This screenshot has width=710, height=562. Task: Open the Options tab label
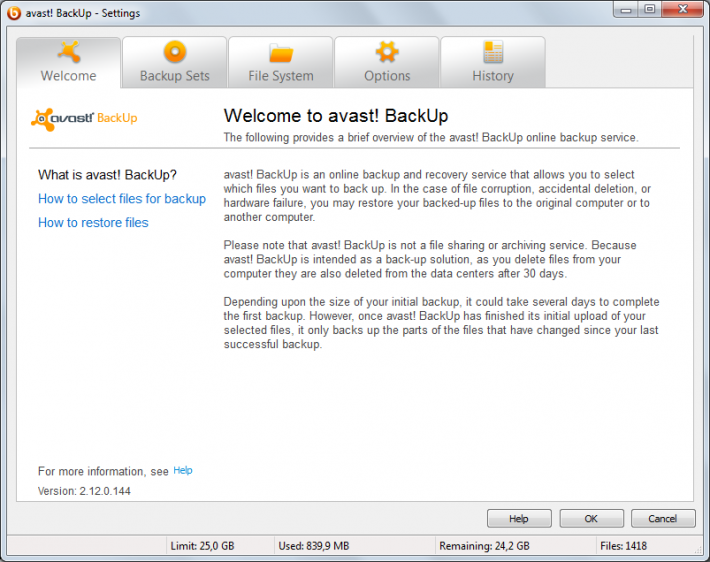click(x=387, y=76)
